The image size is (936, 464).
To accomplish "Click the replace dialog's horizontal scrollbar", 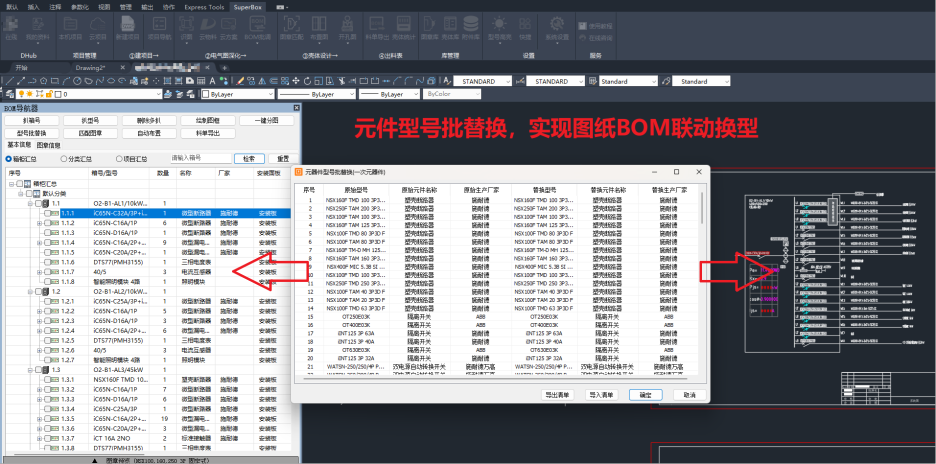I will tap(497, 379).
